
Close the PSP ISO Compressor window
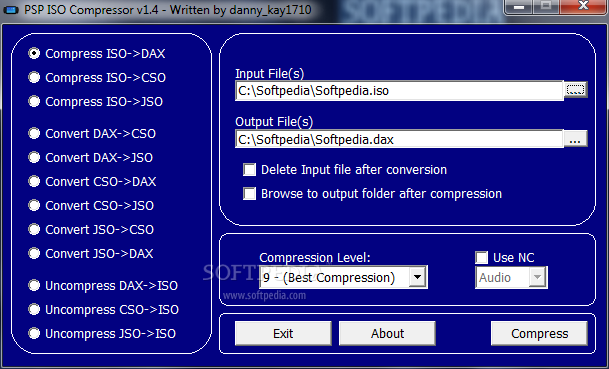pyautogui.click(x=583, y=7)
